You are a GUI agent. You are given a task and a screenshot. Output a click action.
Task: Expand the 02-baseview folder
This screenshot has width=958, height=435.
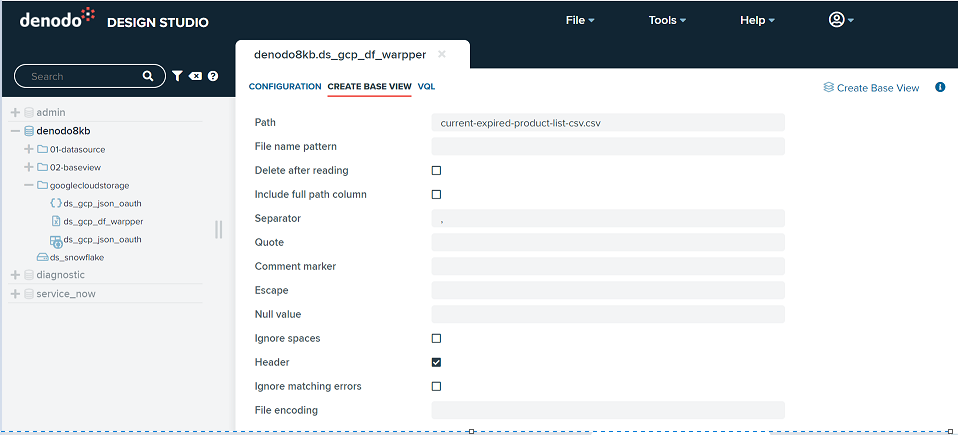coord(29,167)
